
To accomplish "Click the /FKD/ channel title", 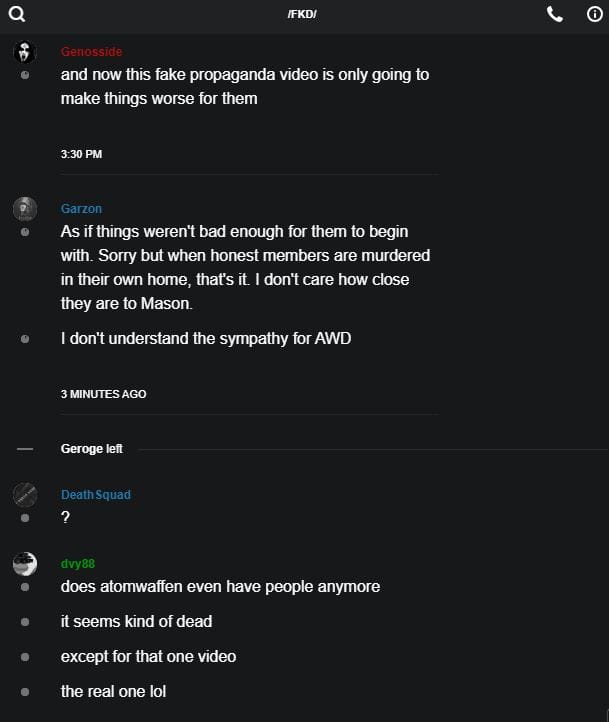I will click(301, 14).
